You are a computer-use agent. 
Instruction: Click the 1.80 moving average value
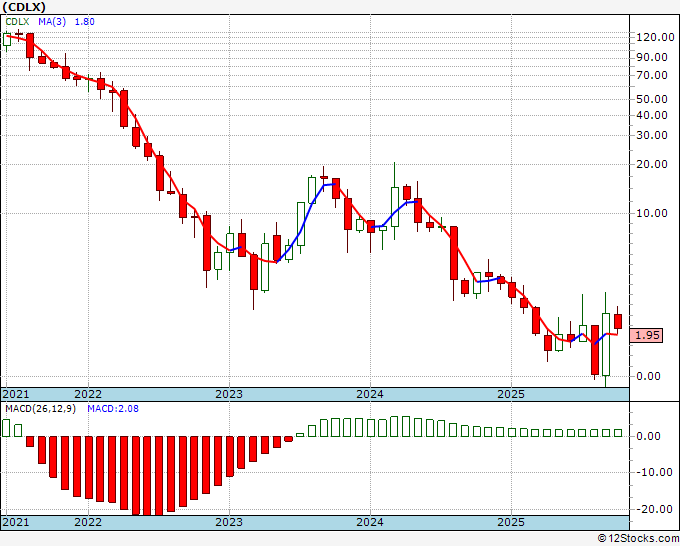pyautogui.click(x=85, y=22)
